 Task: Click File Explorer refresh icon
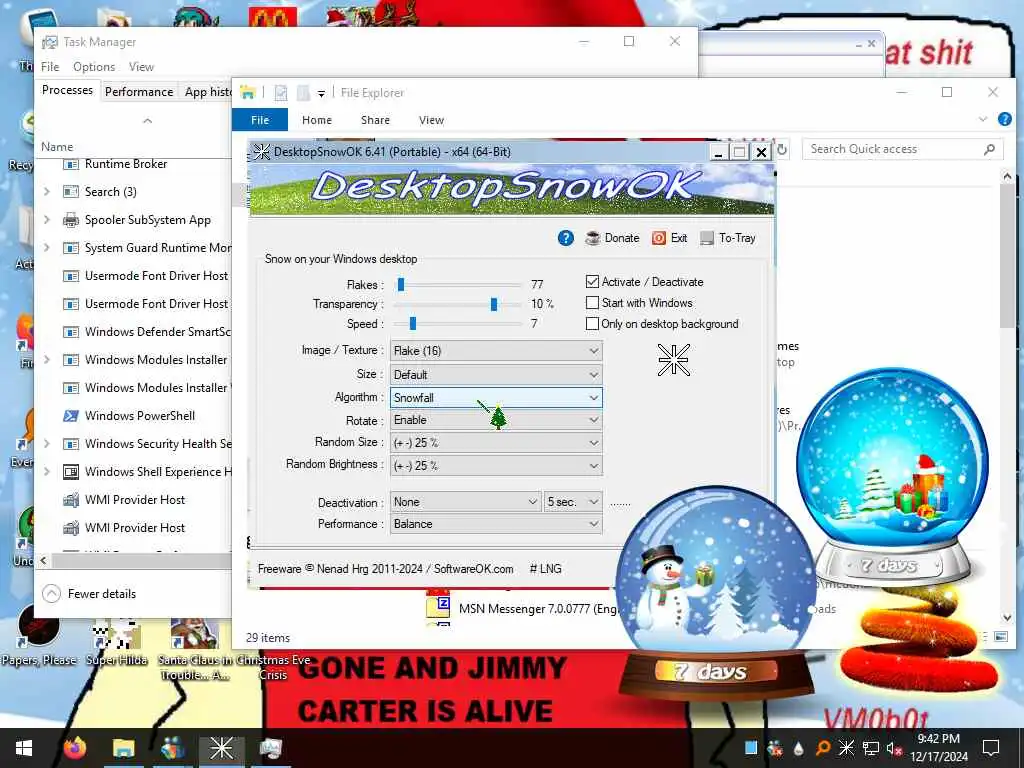point(782,150)
